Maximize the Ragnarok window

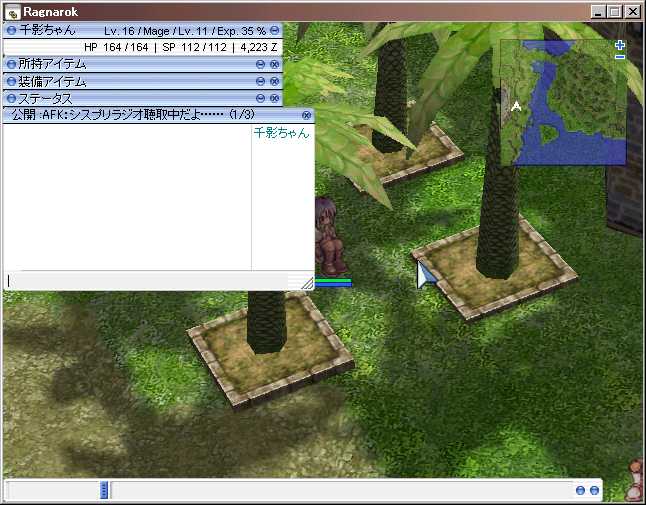click(x=614, y=12)
